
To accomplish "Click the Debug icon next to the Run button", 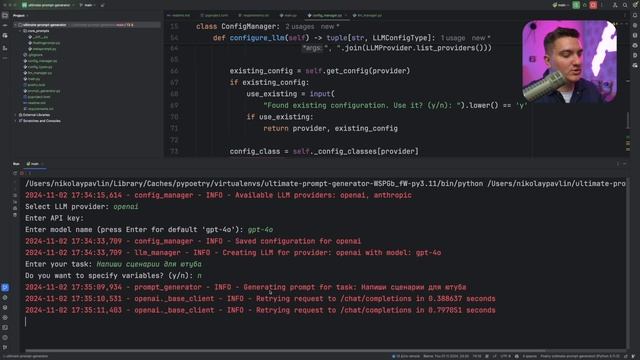I will click(584, 5).
